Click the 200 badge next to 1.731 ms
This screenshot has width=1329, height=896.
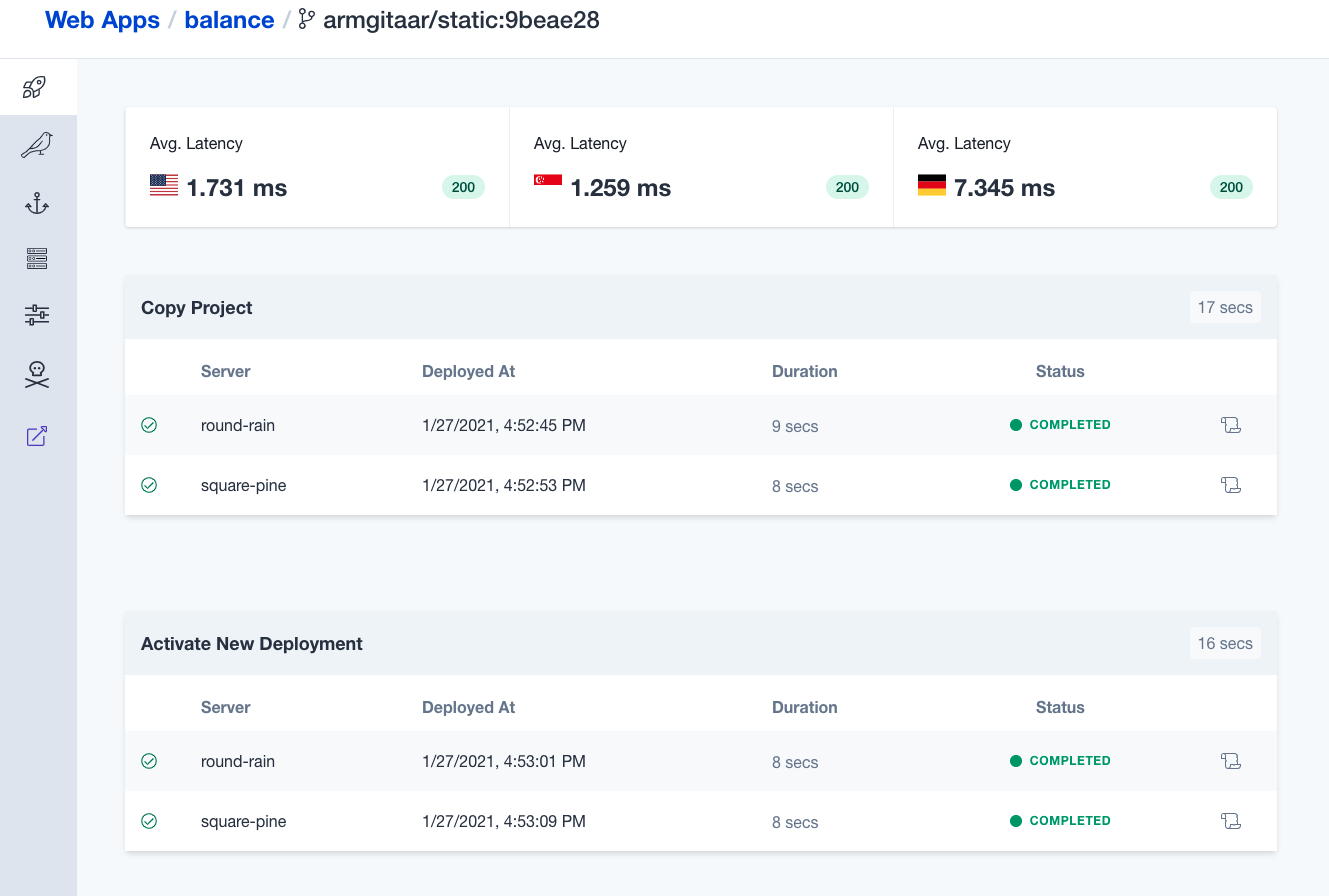463,187
